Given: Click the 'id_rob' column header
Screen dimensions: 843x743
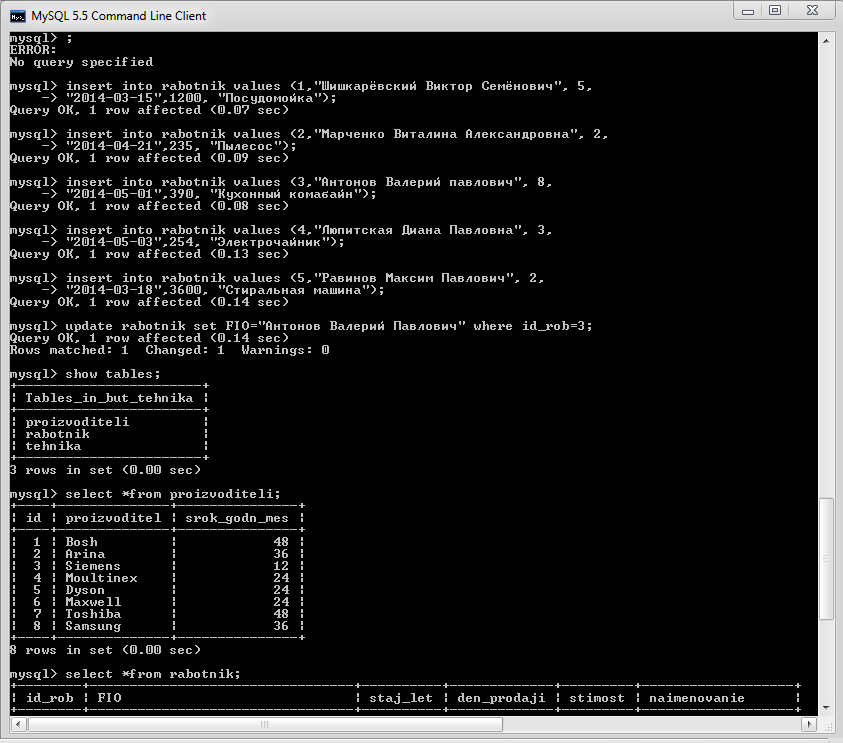Looking at the screenshot, I should (x=49, y=698).
